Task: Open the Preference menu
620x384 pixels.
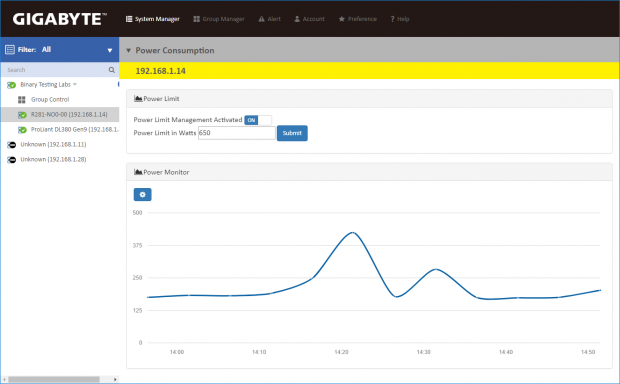Action: 357,19
